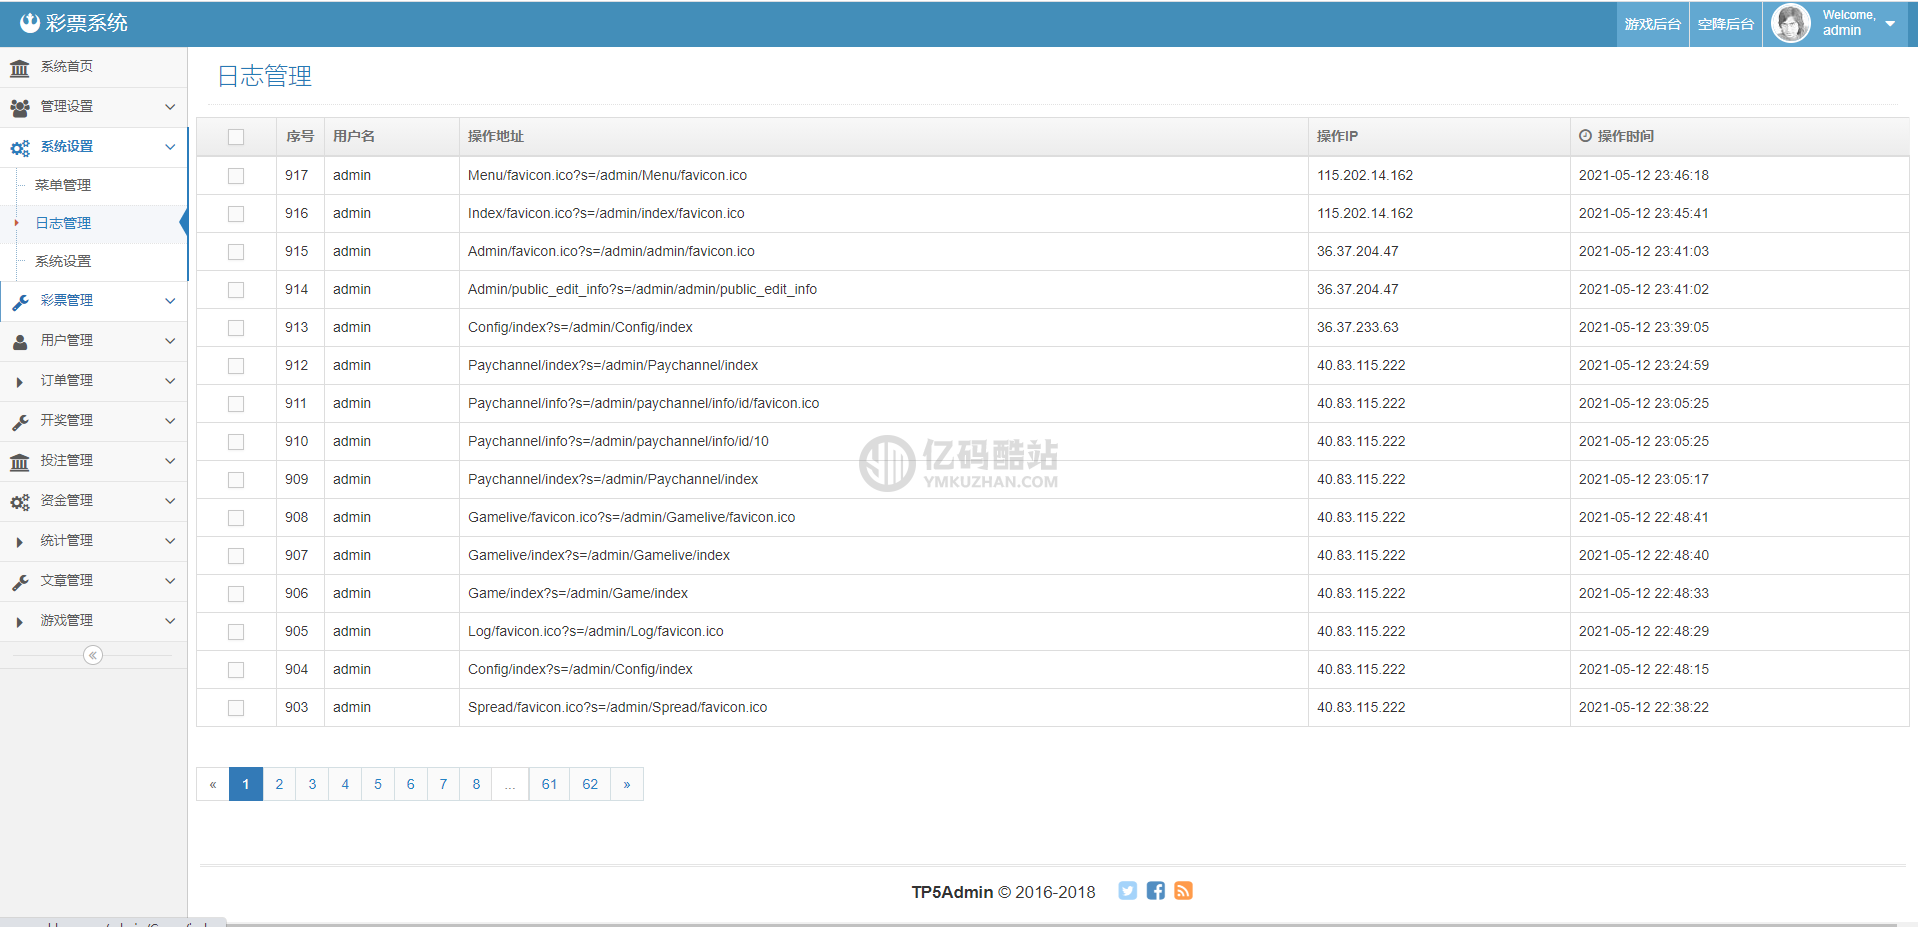Viewport: 1918px width, 927px height.
Task: Select 系统设置 submenu item
Action: 63,261
